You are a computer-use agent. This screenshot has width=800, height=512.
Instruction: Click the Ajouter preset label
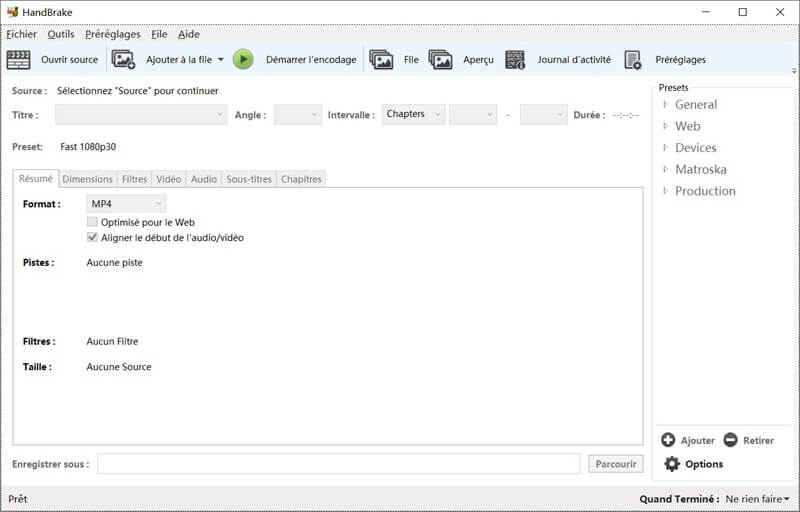point(697,441)
